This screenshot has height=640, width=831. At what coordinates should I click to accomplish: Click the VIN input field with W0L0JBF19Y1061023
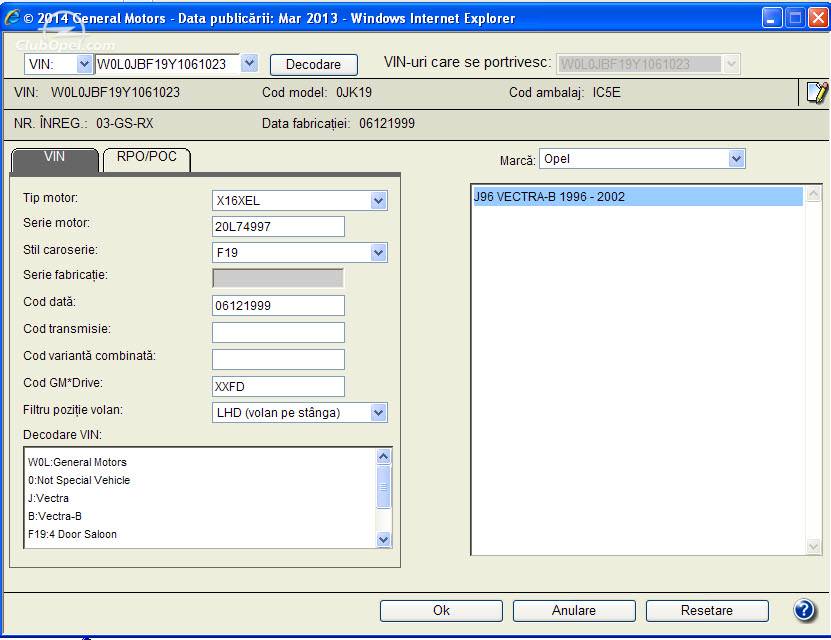[167, 64]
